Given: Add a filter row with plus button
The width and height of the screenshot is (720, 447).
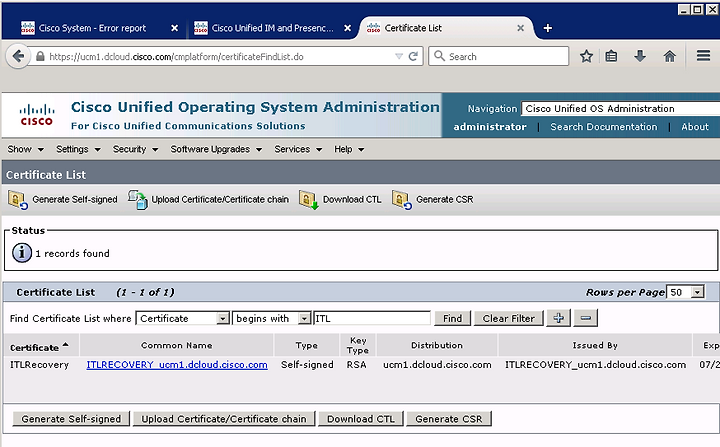Looking at the screenshot, I should pos(558,318).
